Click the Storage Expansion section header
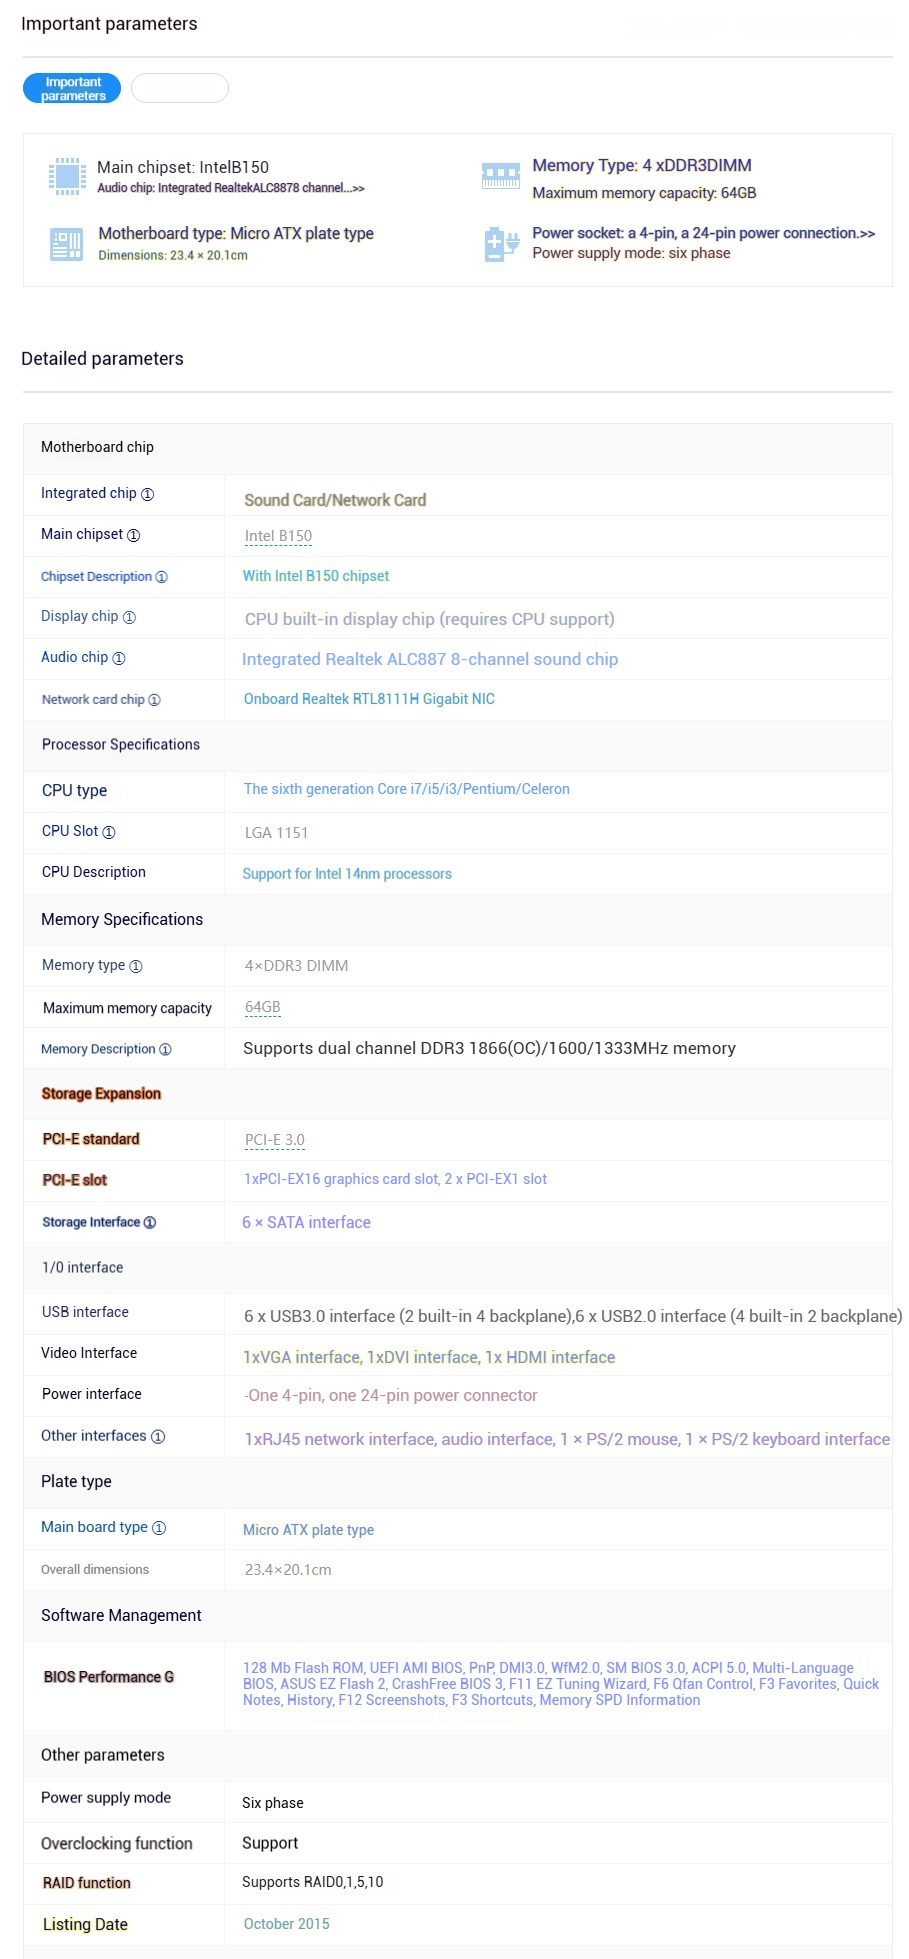909x1959 pixels. (x=101, y=1094)
